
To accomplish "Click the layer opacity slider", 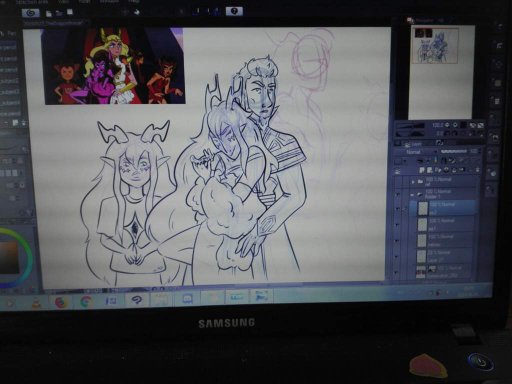I will point(454,152).
